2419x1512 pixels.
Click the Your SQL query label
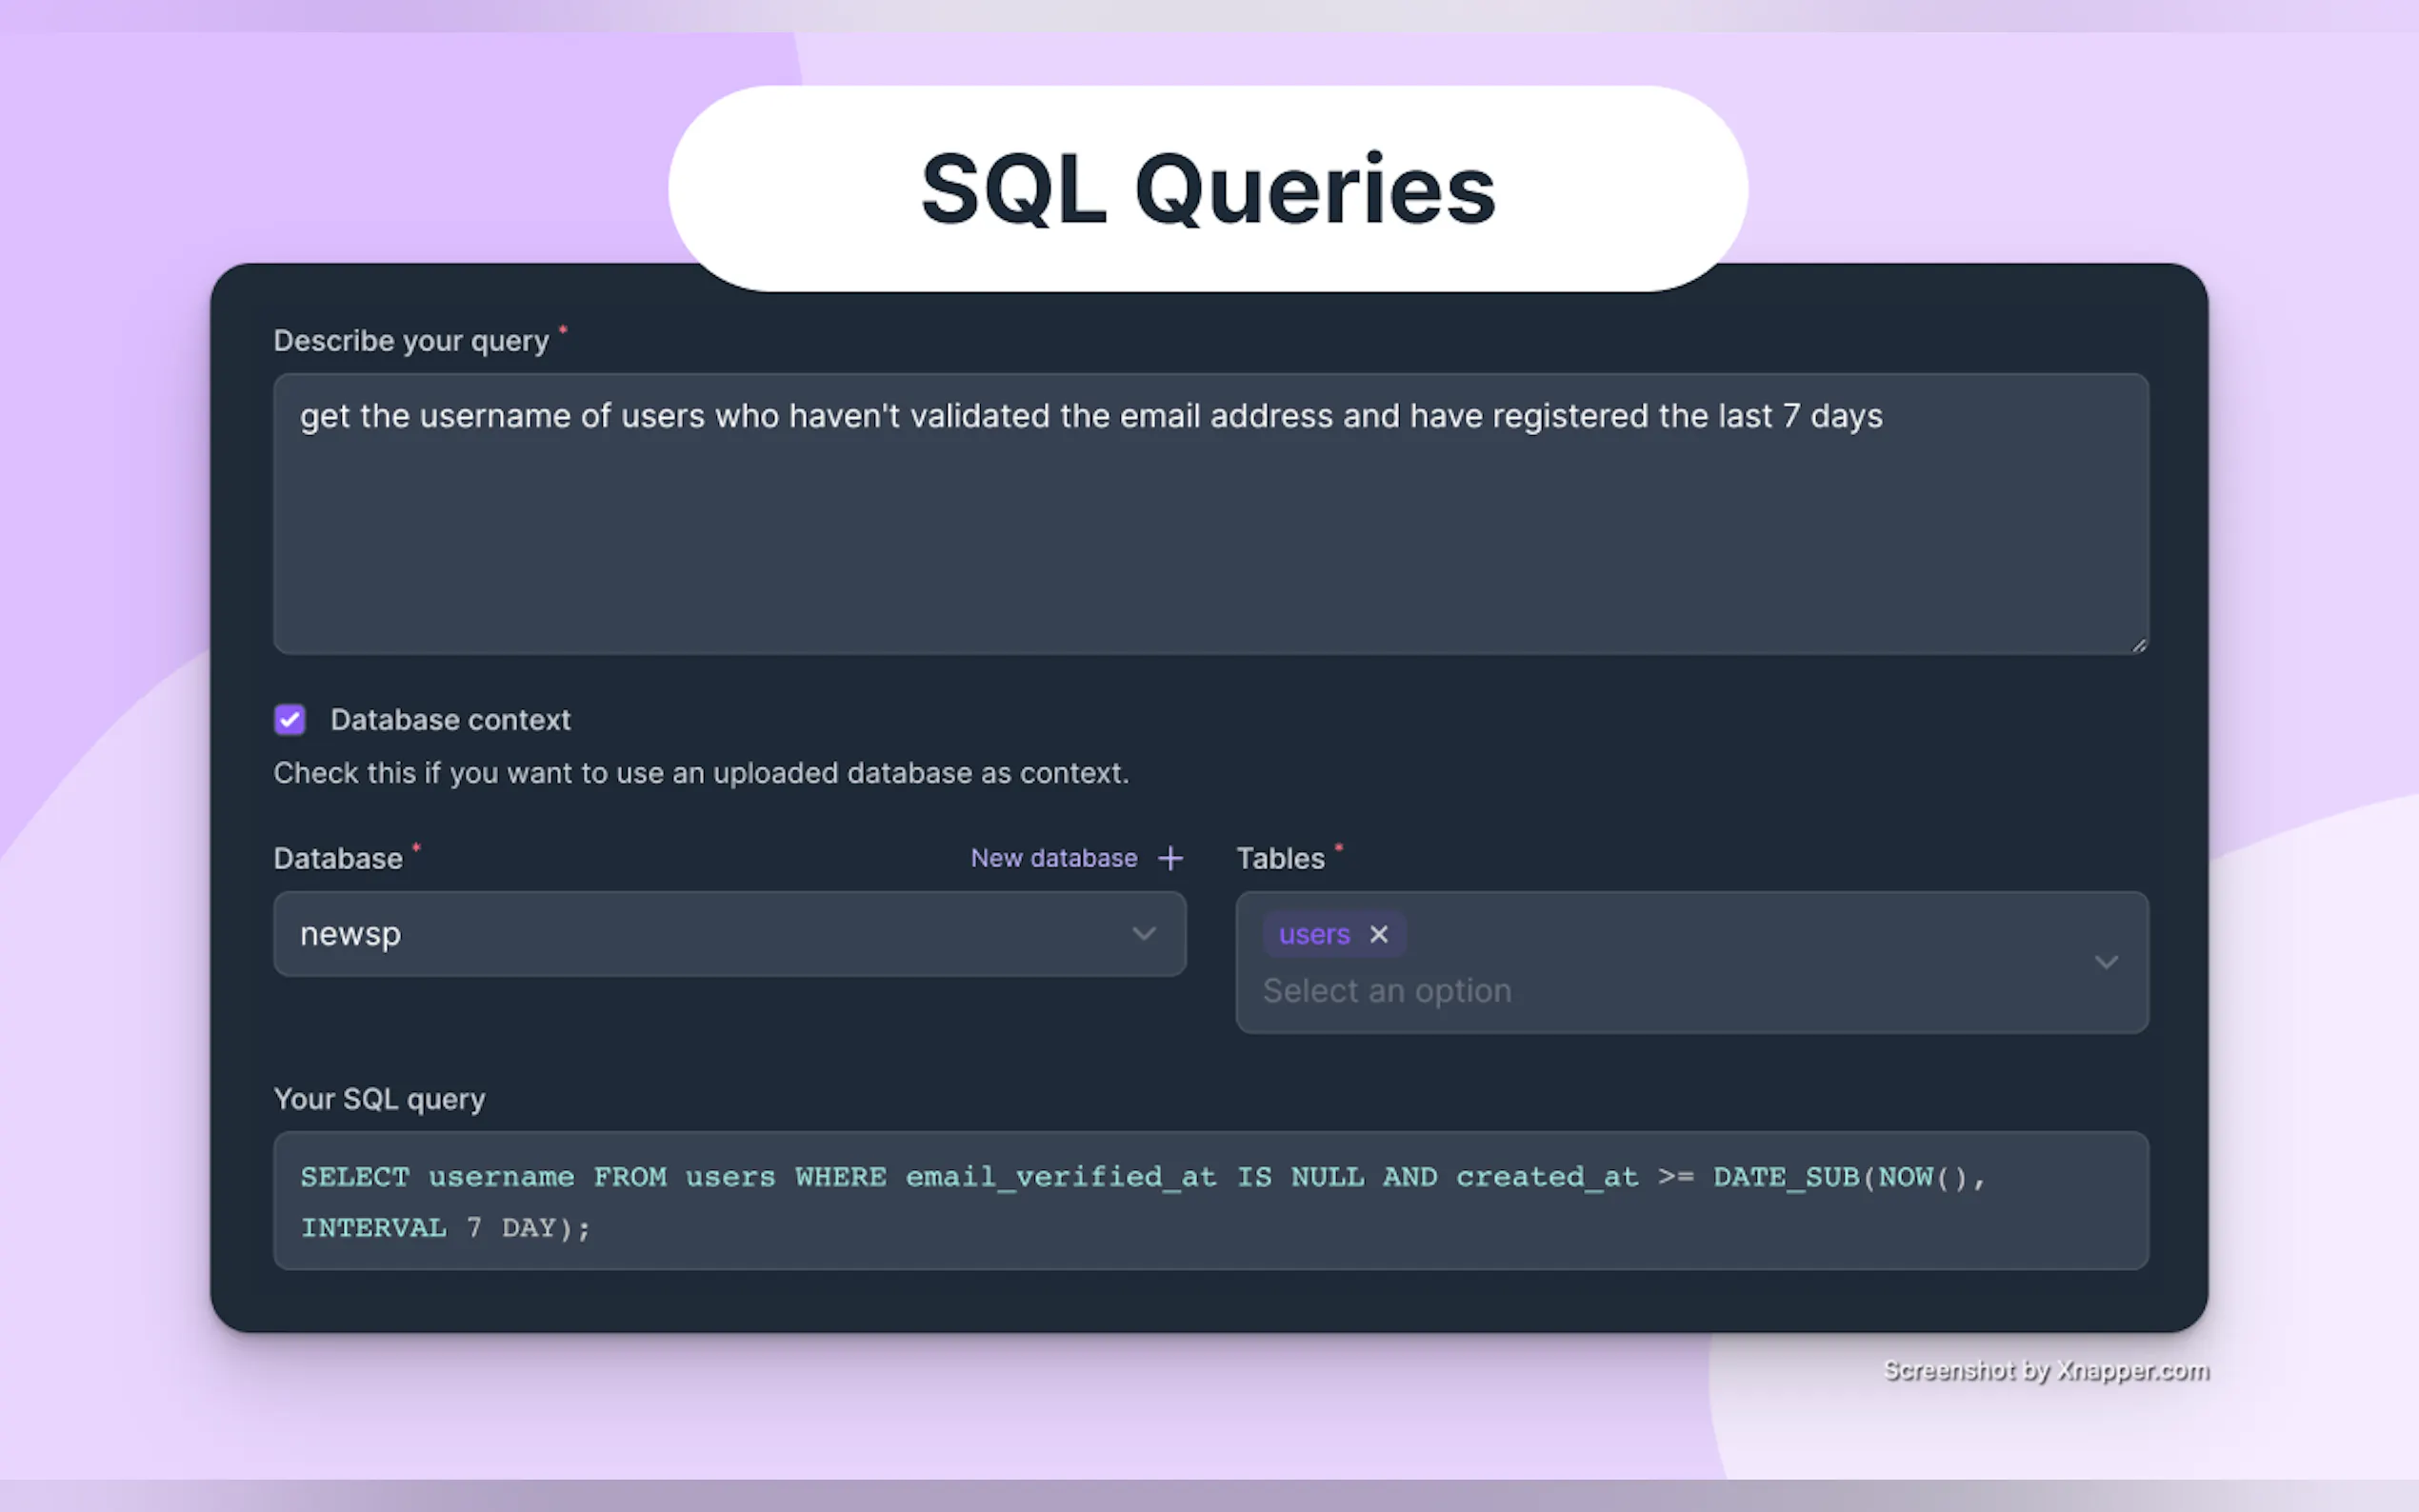379,1099
